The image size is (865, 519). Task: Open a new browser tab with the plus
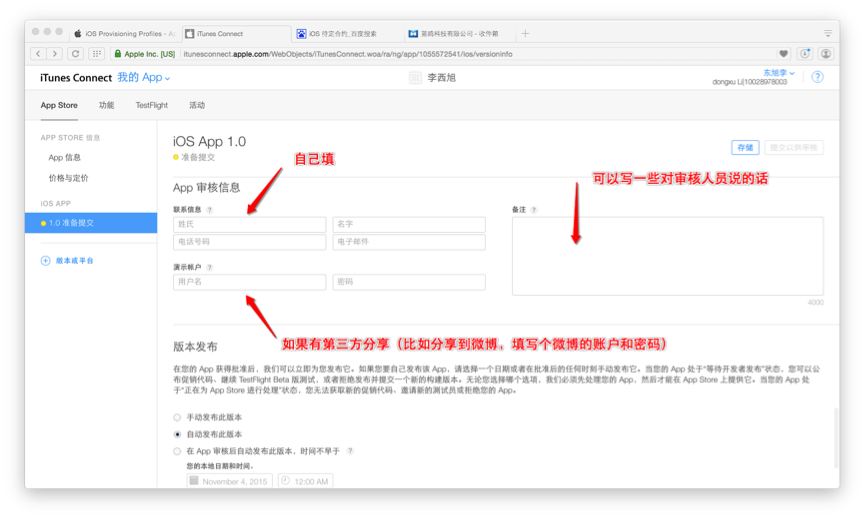pyautogui.click(x=525, y=34)
